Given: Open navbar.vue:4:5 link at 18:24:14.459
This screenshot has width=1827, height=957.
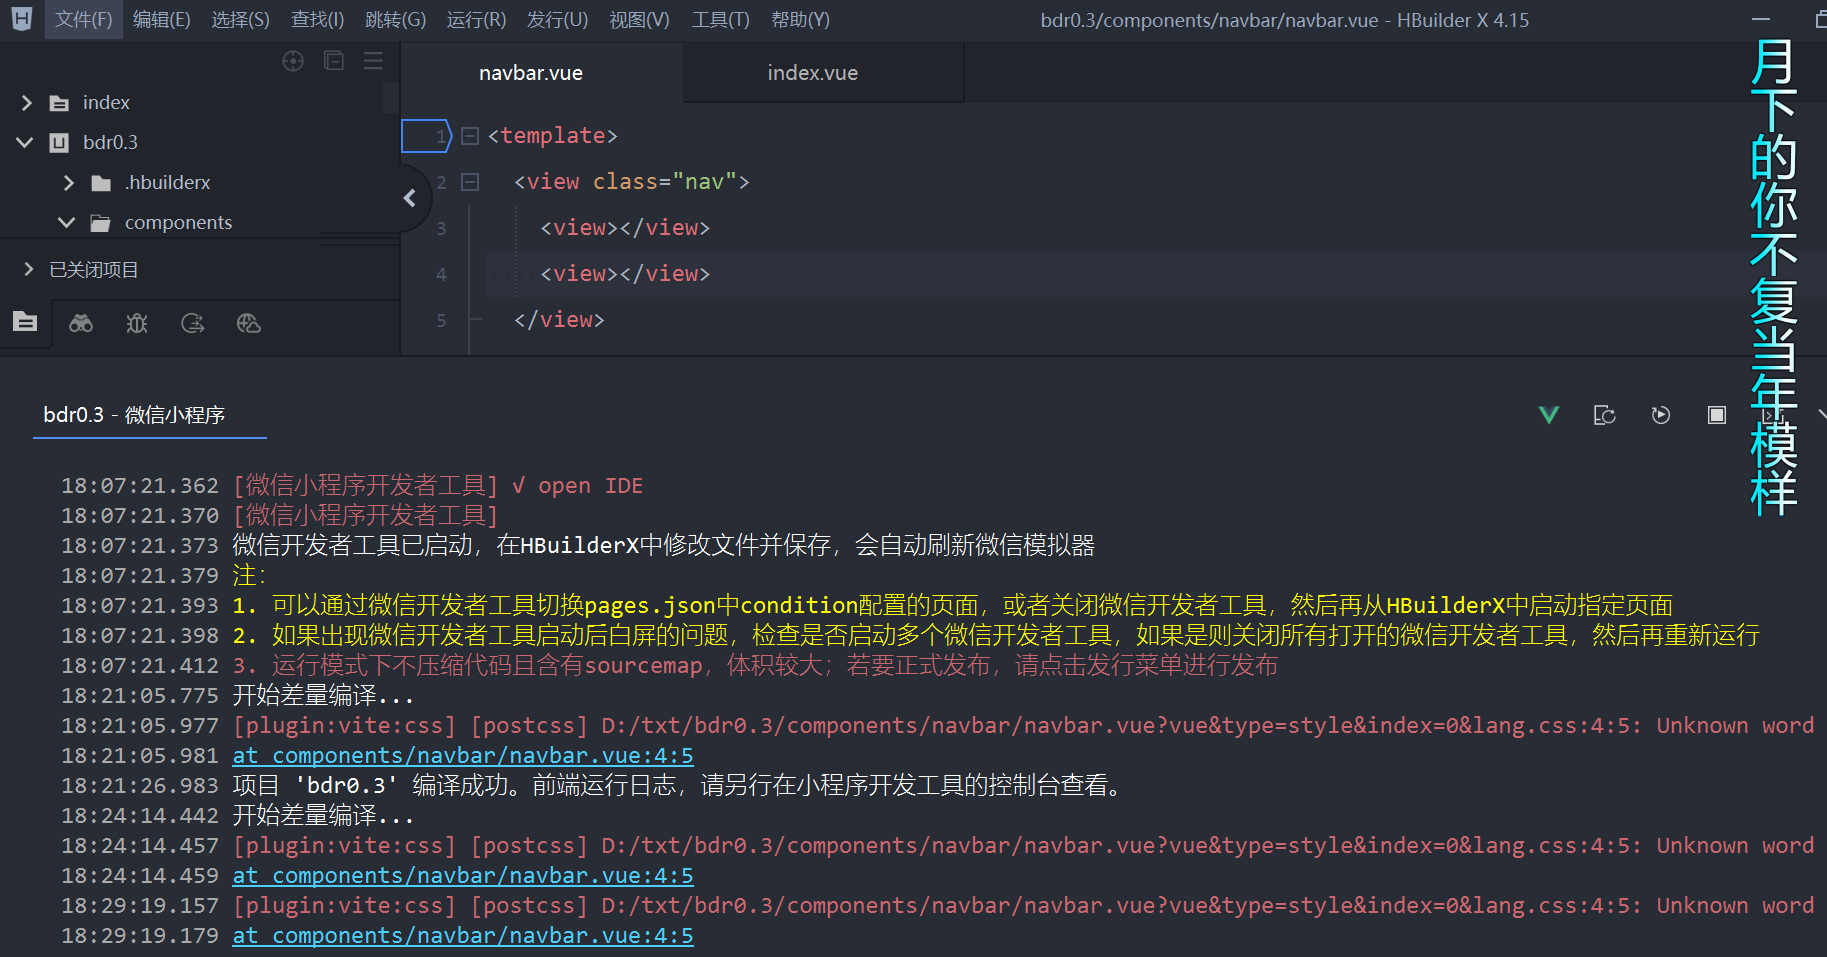Looking at the screenshot, I should (x=463, y=876).
